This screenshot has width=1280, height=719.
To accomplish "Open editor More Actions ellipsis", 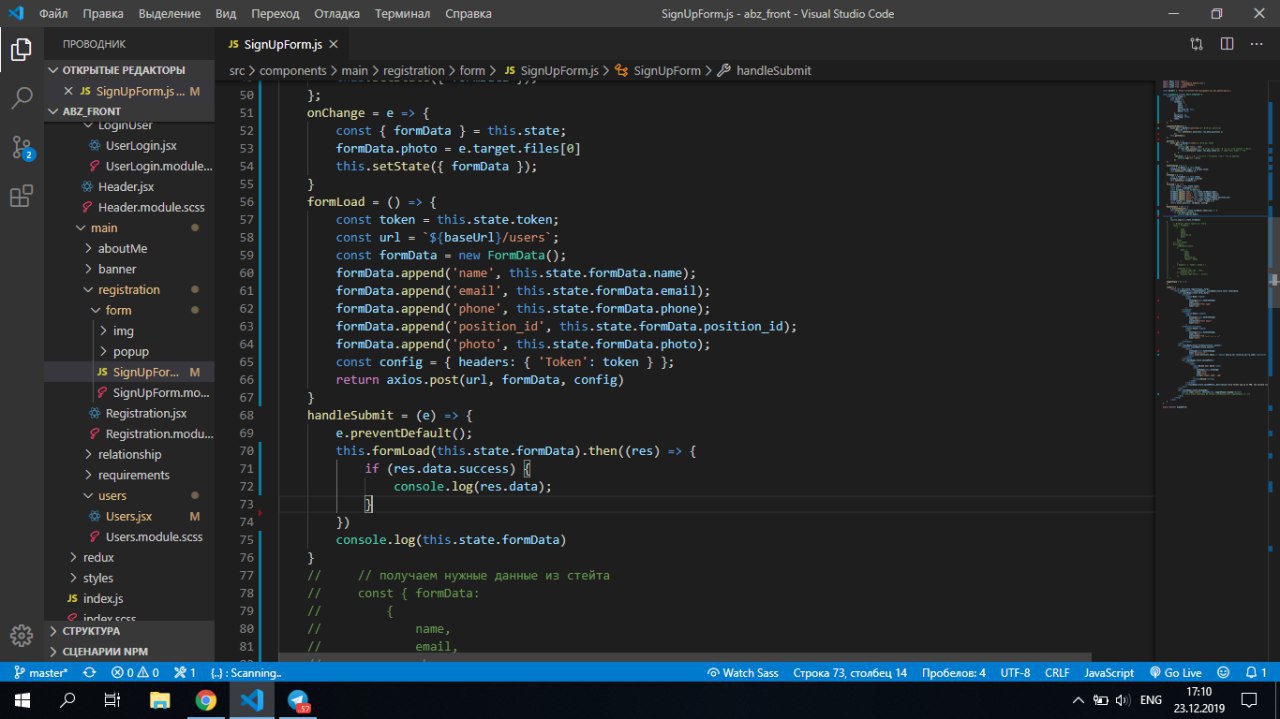I will pyautogui.click(x=1257, y=44).
